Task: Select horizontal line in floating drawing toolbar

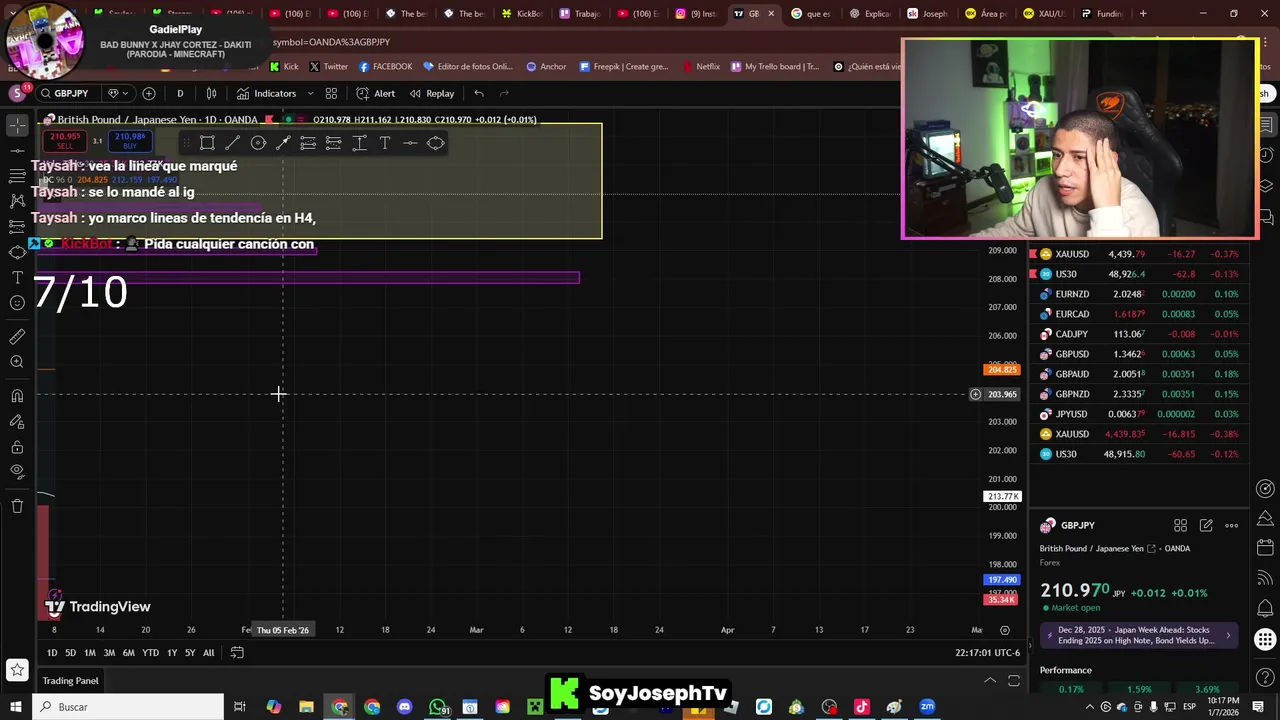Action: pyautogui.click(x=410, y=143)
